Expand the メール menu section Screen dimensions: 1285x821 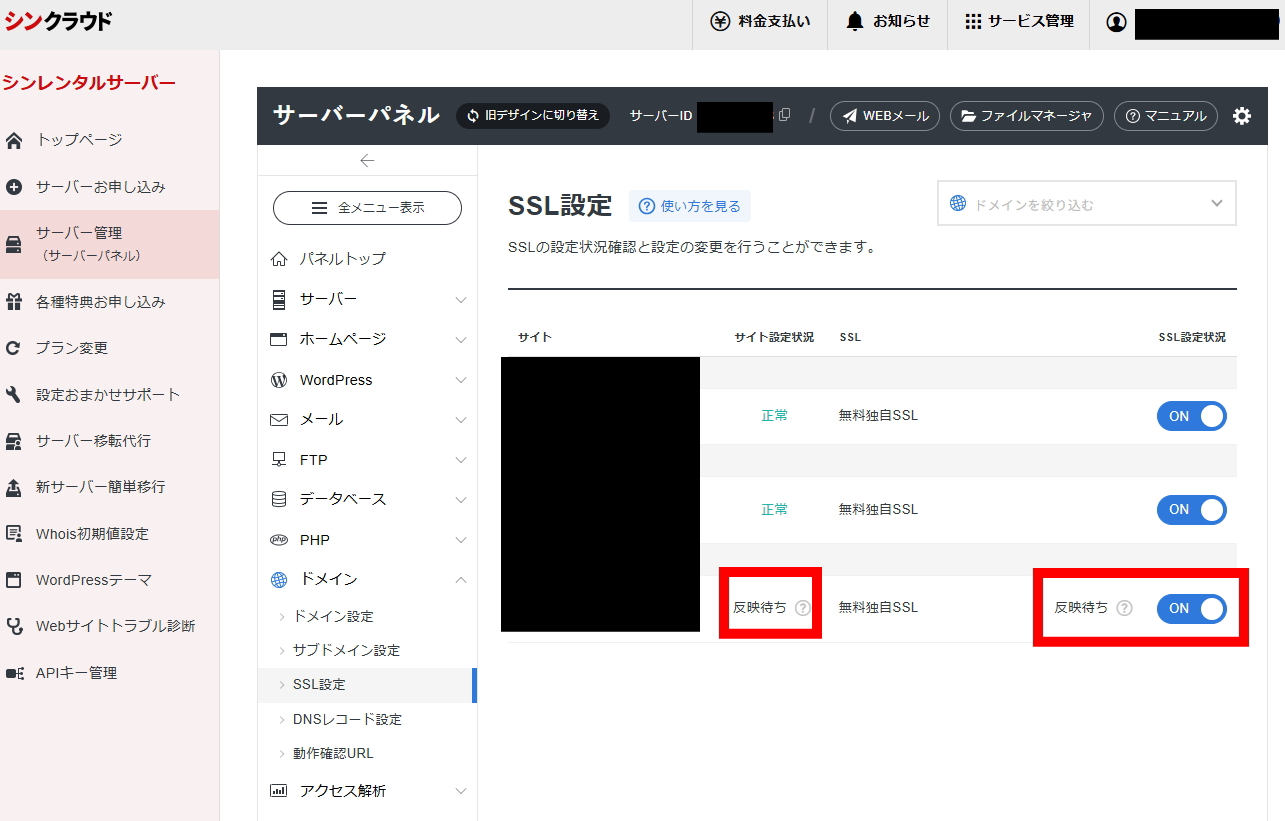click(x=367, y=420)
